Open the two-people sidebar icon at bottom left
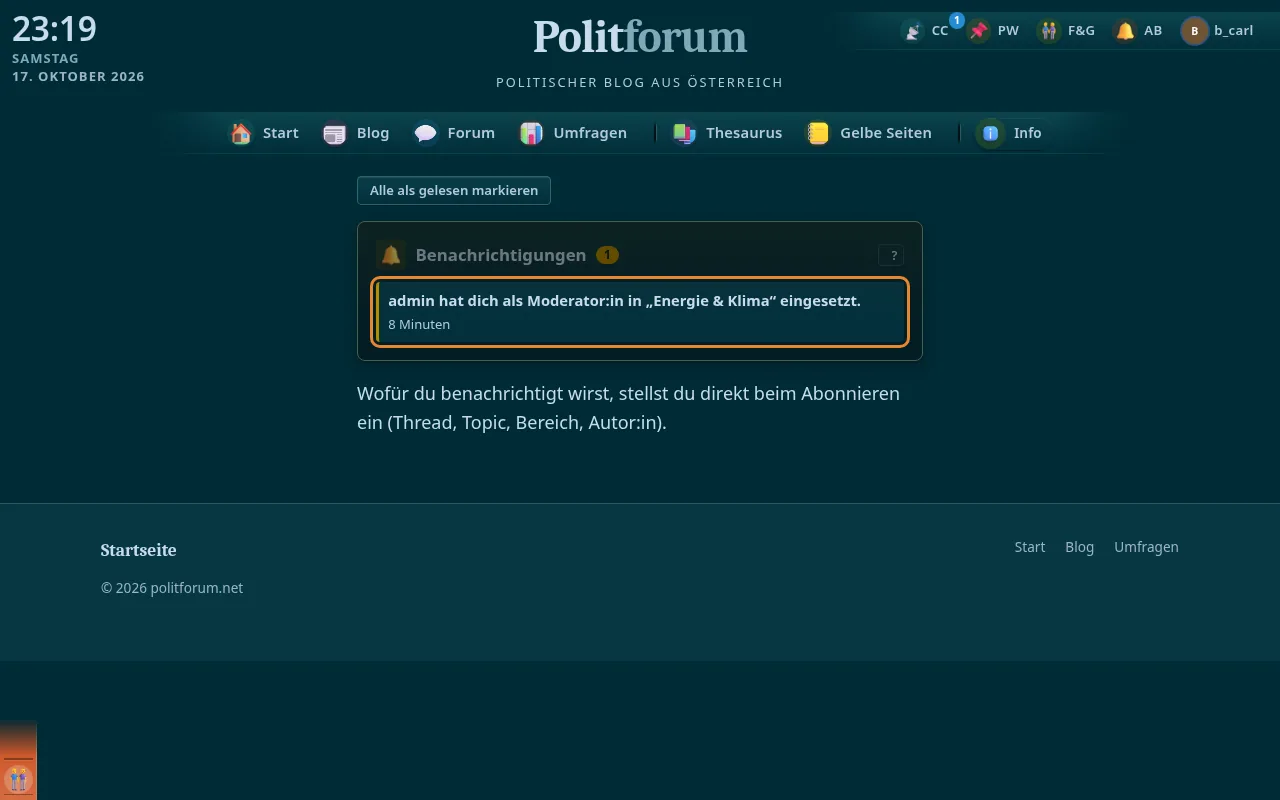 (x=18, y=778)
